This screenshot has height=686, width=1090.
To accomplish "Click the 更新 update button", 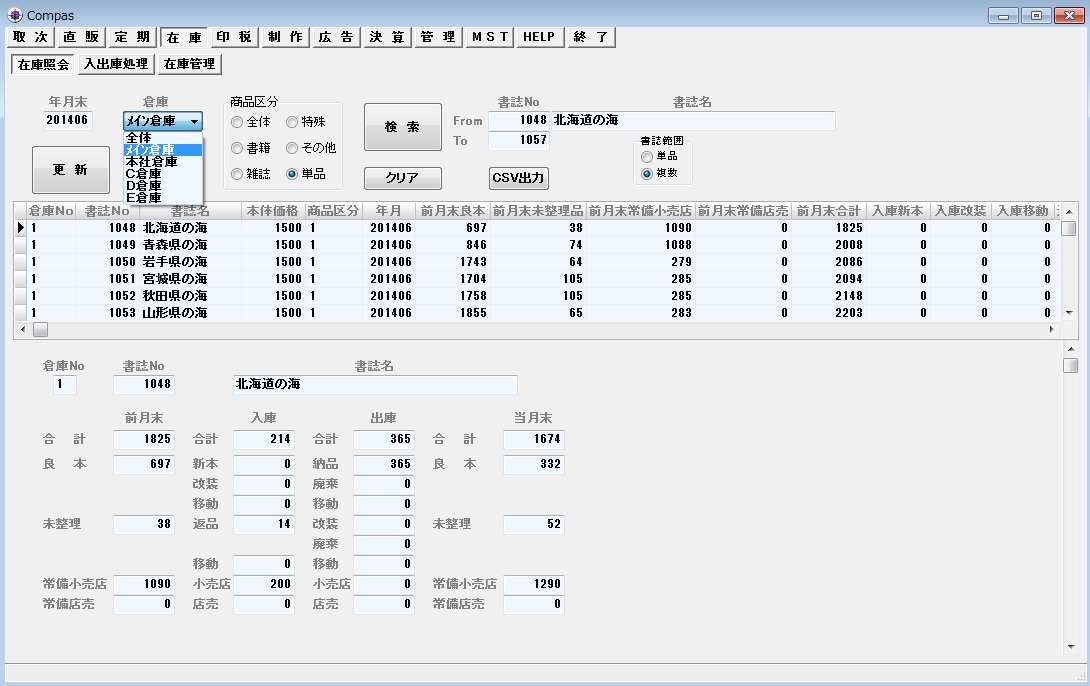I will pos(70,170).
